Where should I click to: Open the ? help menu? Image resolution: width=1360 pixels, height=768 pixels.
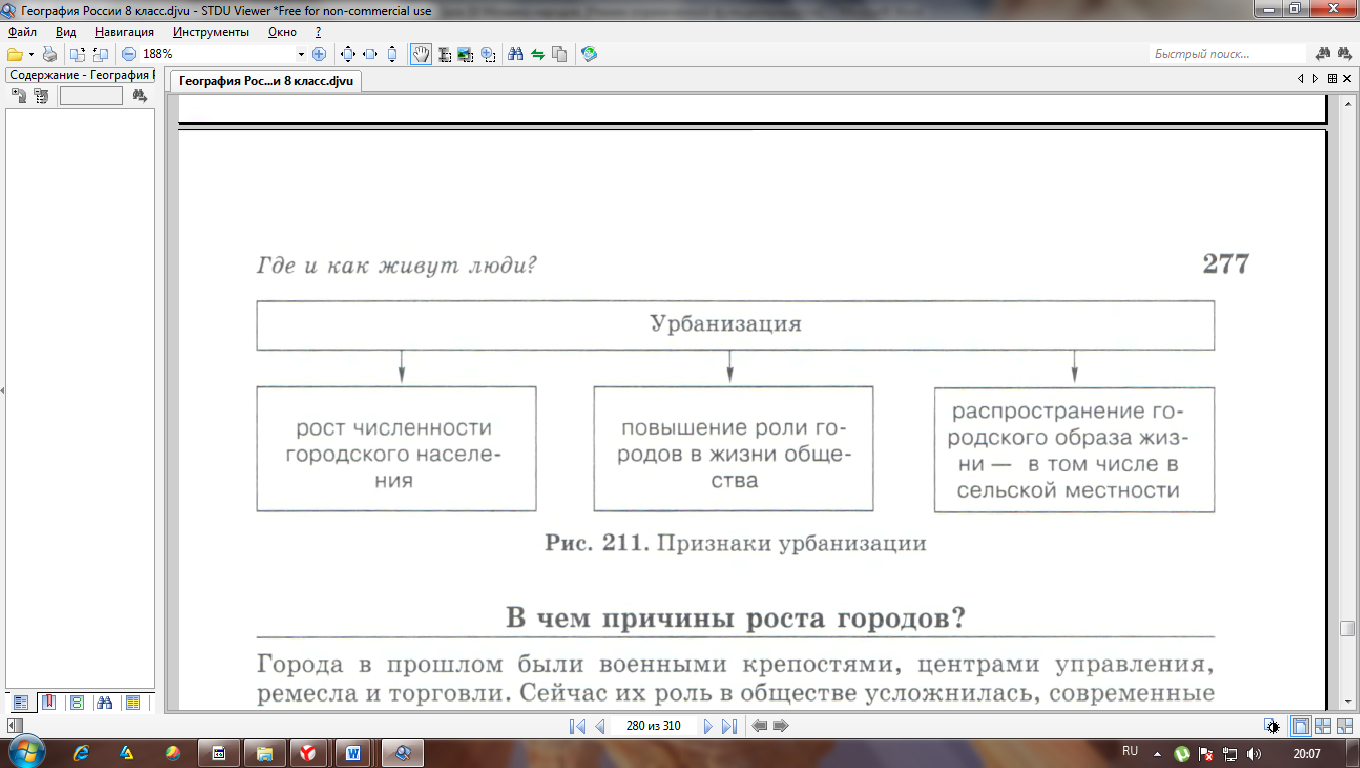[318, 32]
